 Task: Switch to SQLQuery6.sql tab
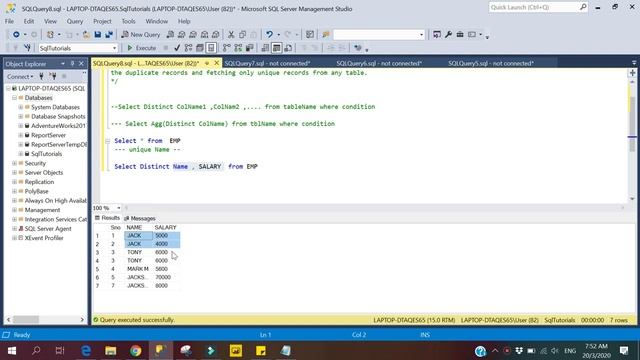point(379,63)
